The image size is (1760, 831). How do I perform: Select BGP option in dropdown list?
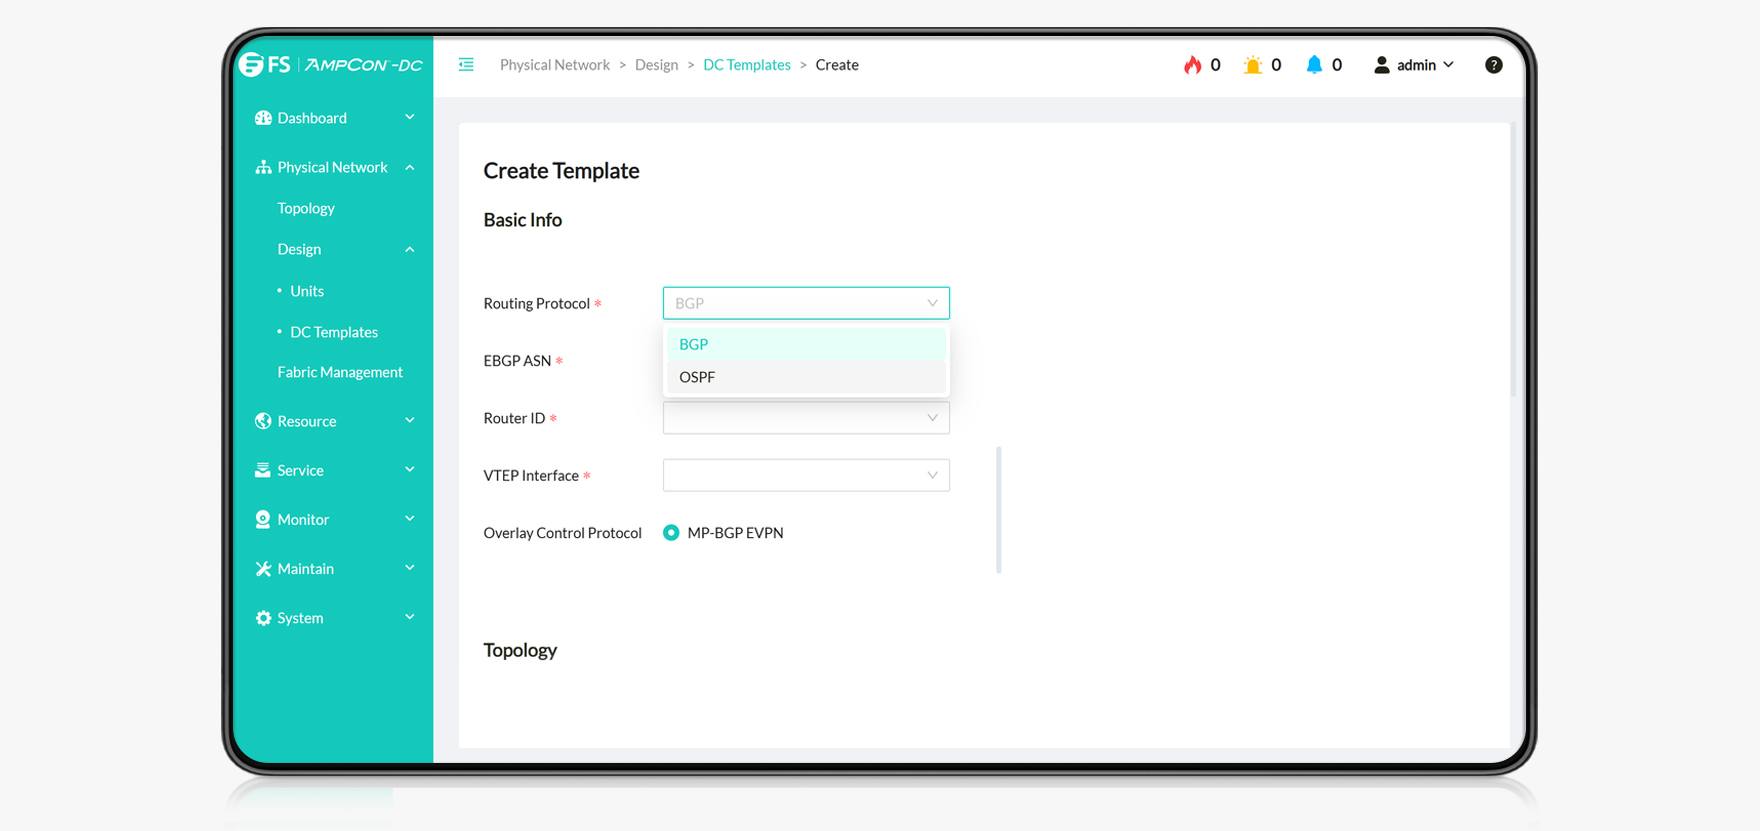(694, 344)
